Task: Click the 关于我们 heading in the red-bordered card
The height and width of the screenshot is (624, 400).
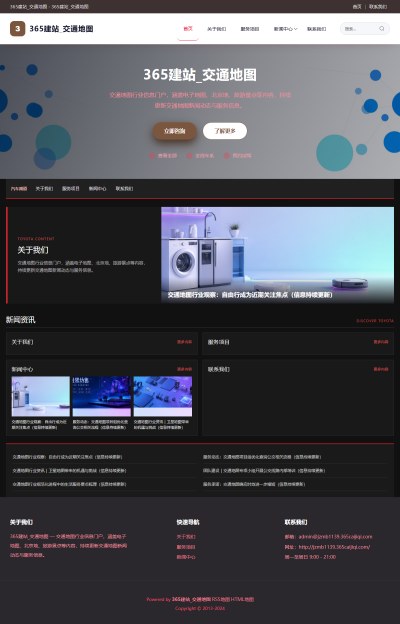Action: (33, 250)
